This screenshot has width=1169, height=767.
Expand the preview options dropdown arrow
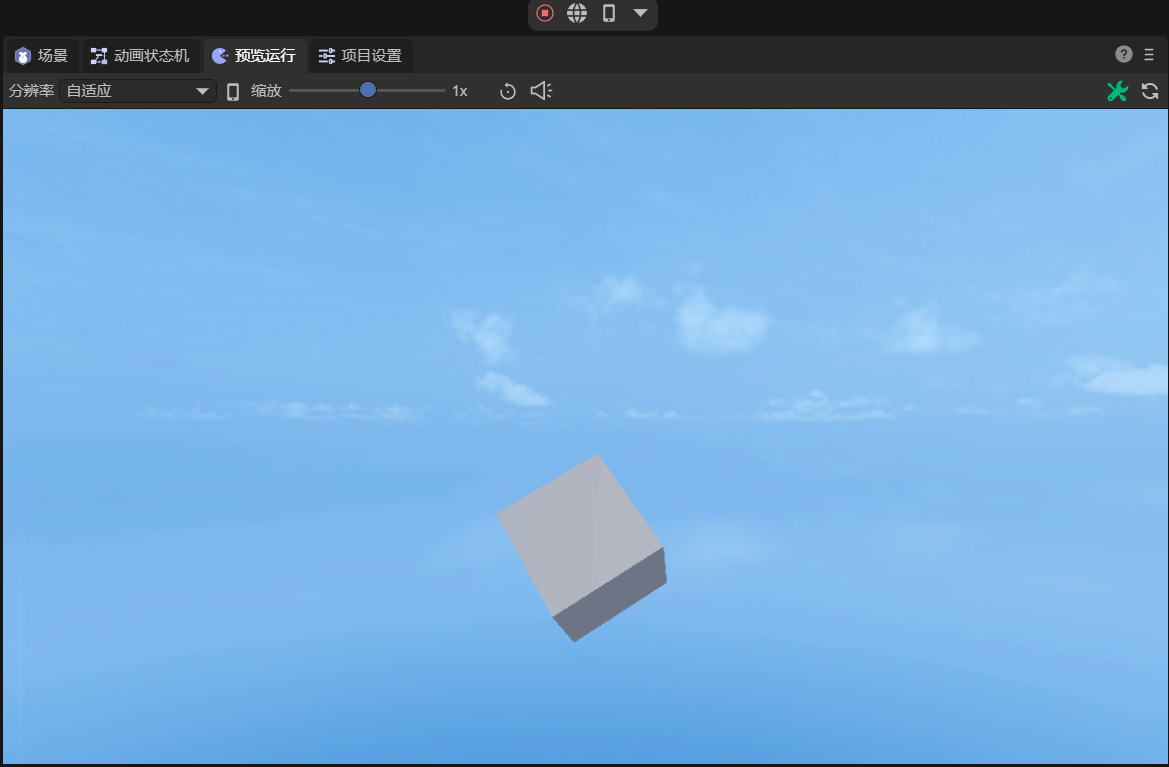[640, 13]
